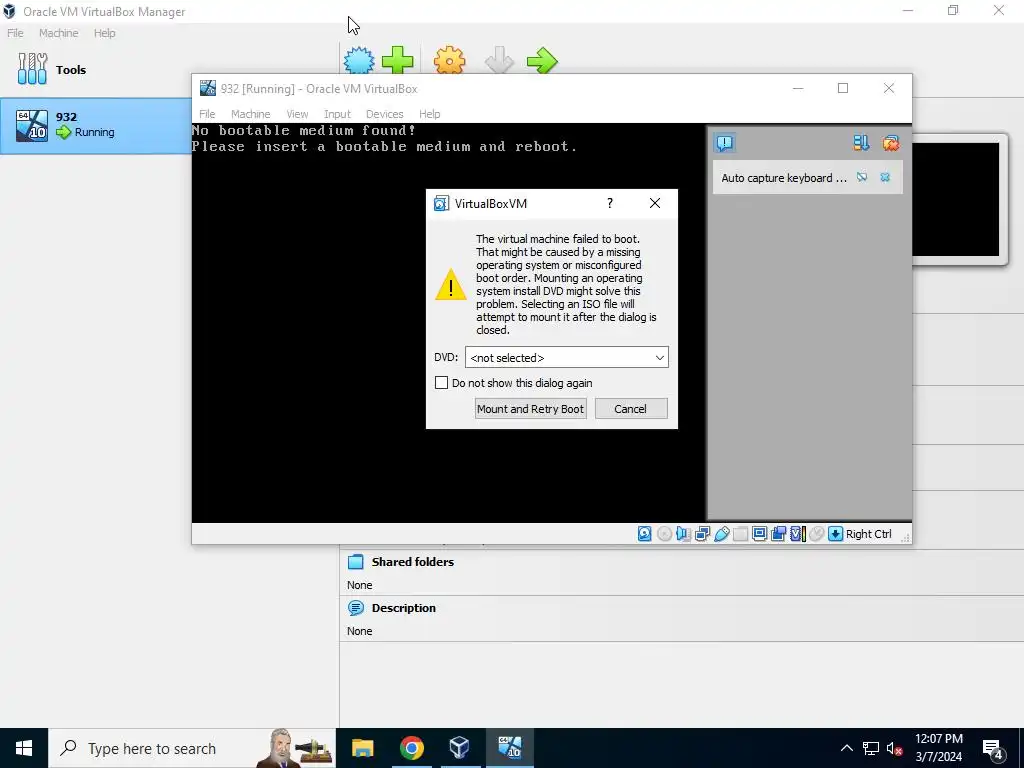
Task: Click the New VM starburst icon in Manager toolbar
Action: [359, 61]
